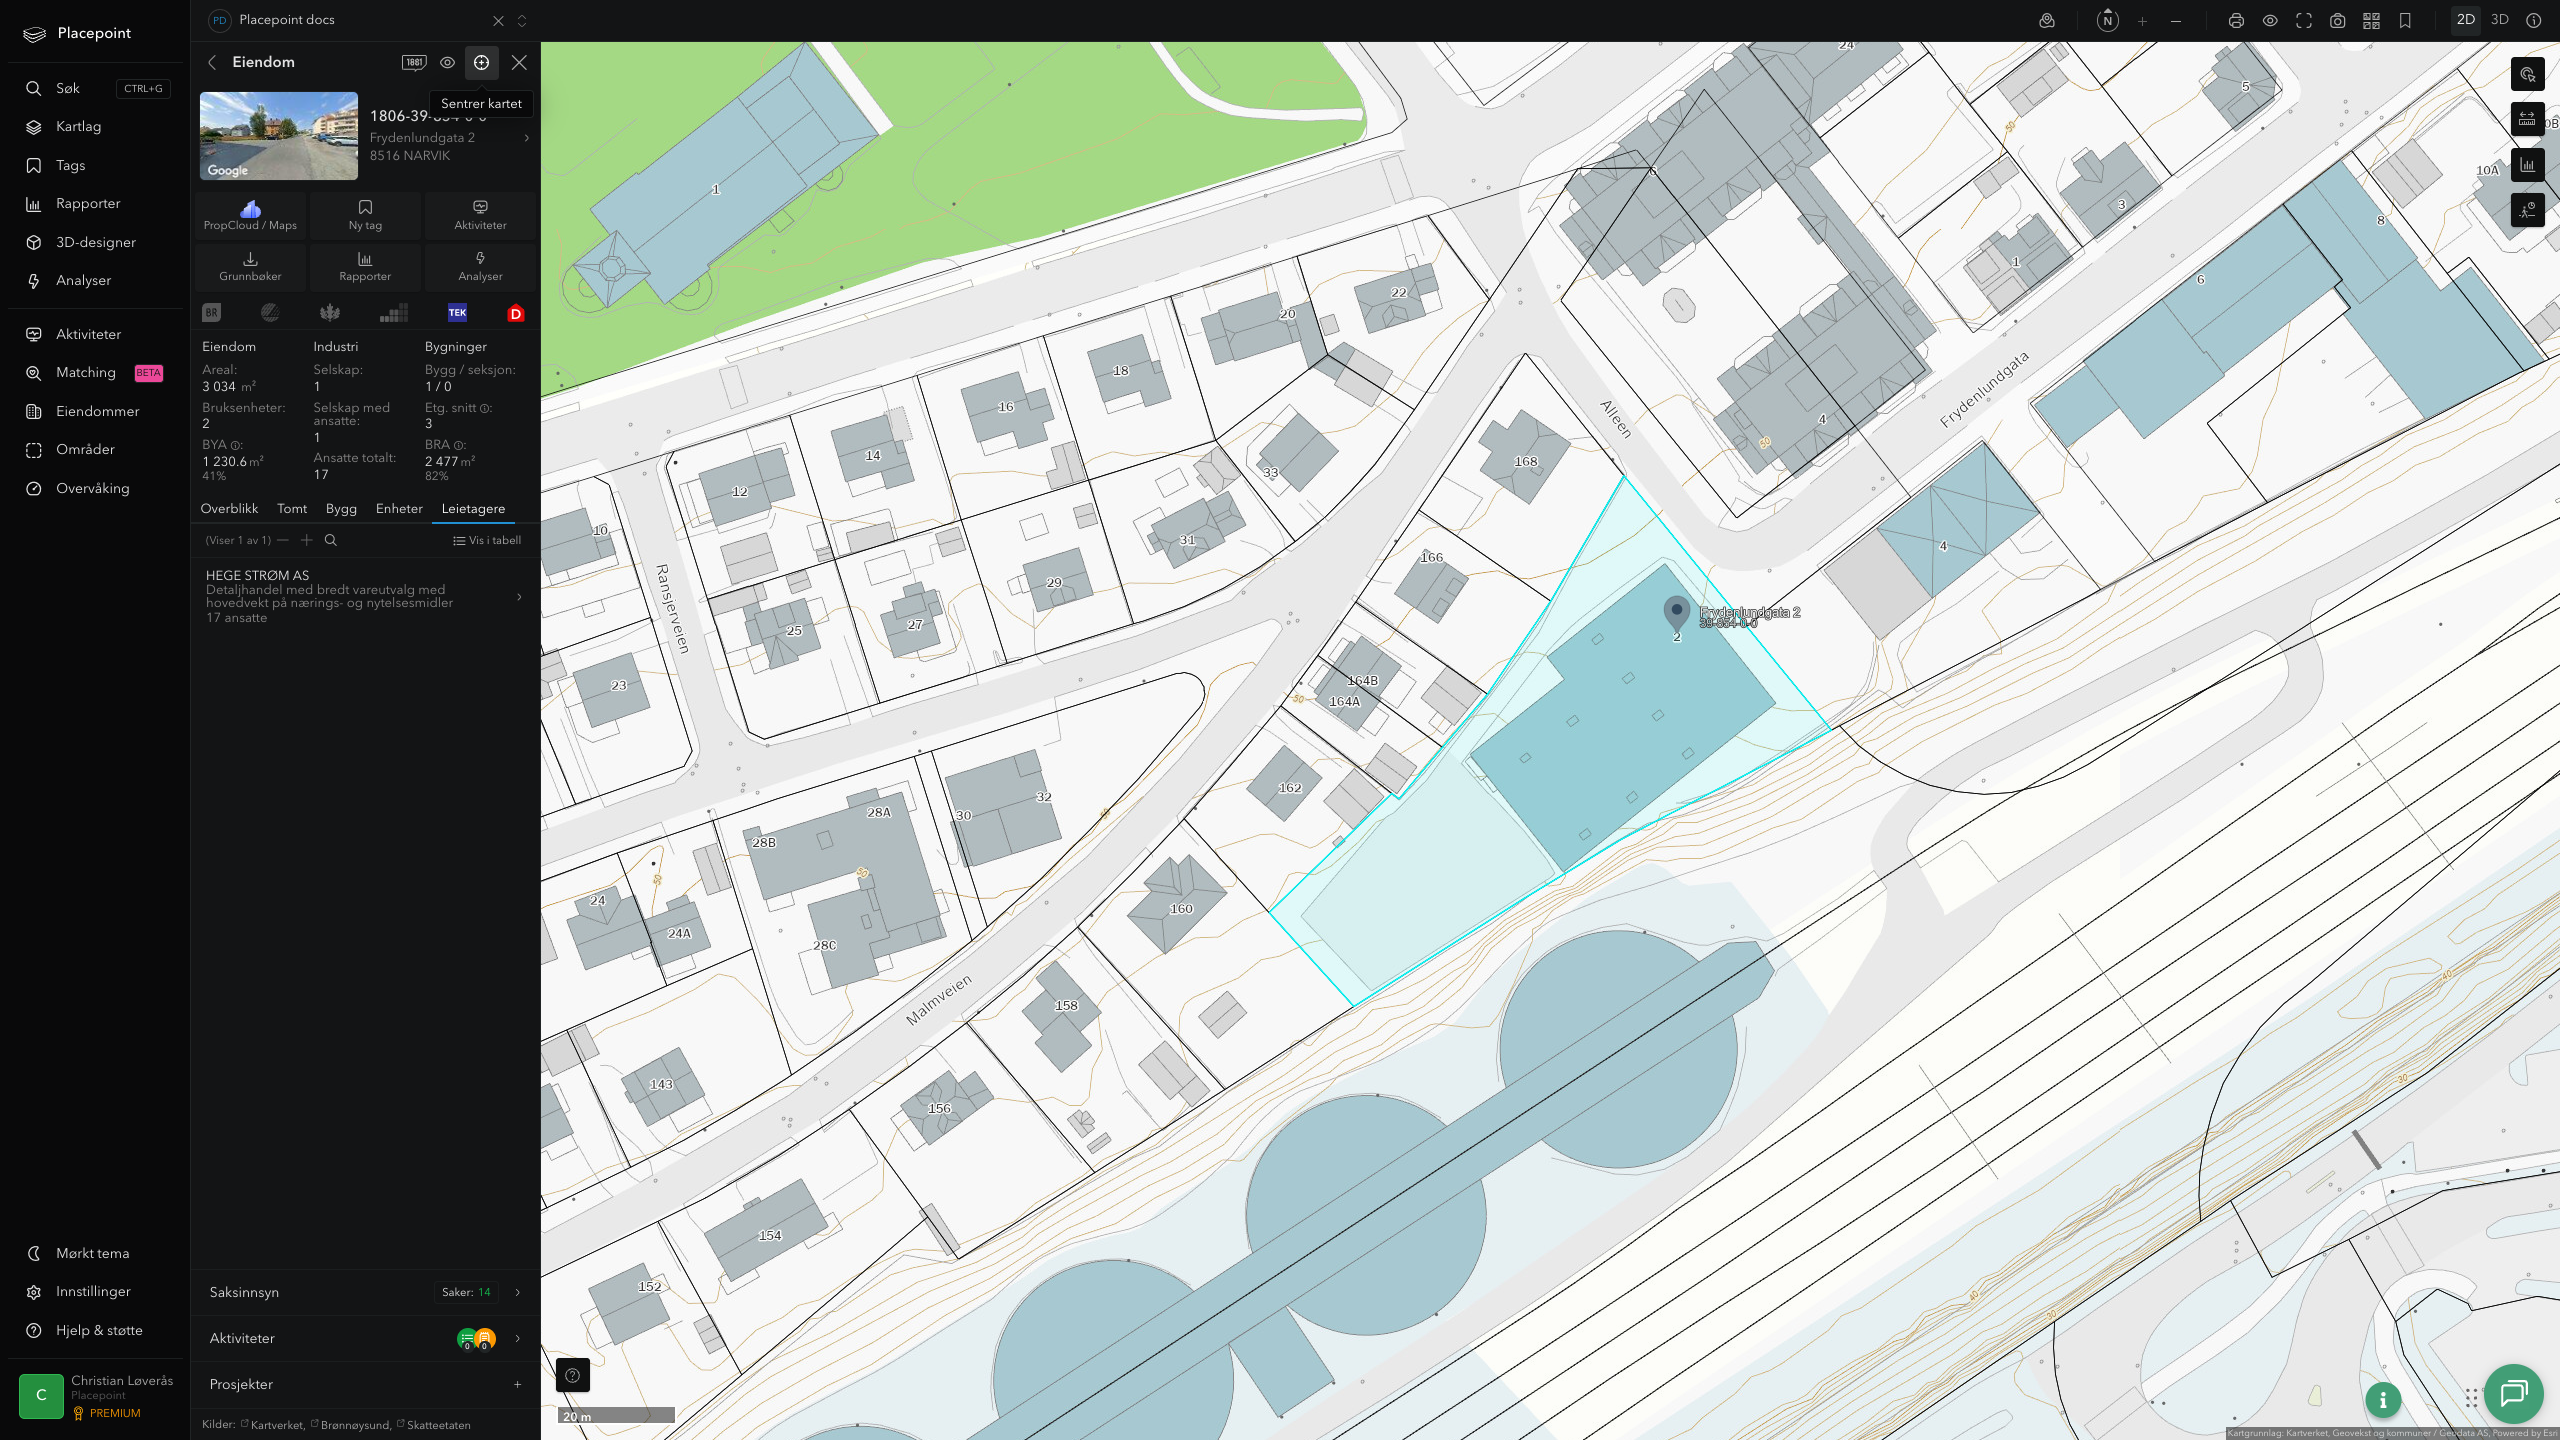The image size is (2560, 1440).
Task: Expand HEGE STRØM AS tenant details
Action: [365, 596]
